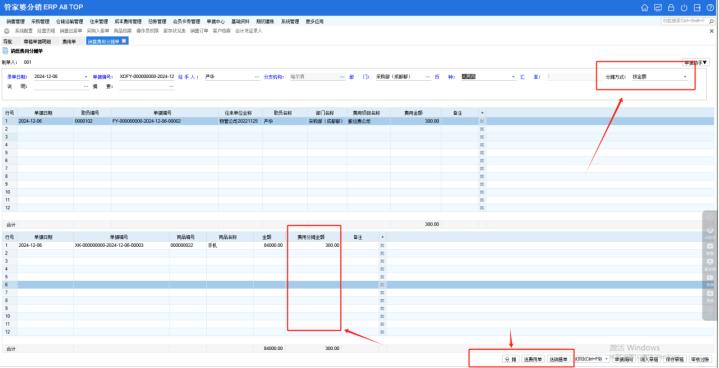This screenshot has height=368, width=719.
Task: Open the 单据中心 menu
Action: (x=216, y=21)
